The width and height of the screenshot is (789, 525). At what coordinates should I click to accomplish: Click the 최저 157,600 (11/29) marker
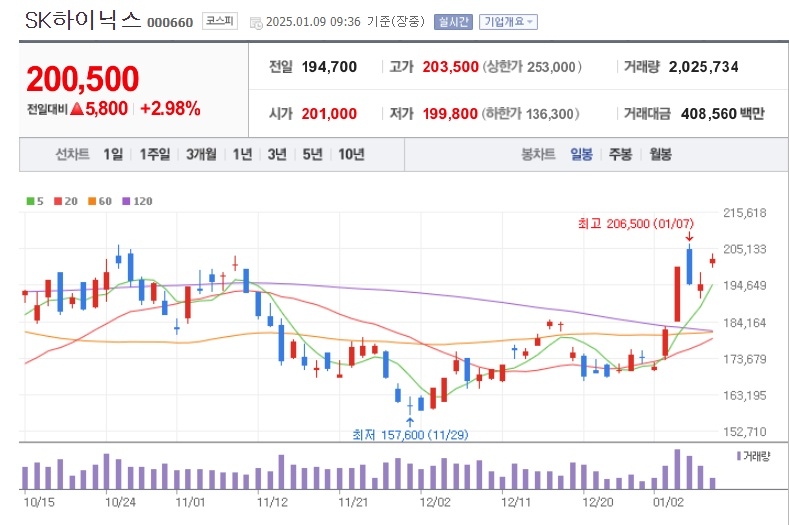coord(410,434)
